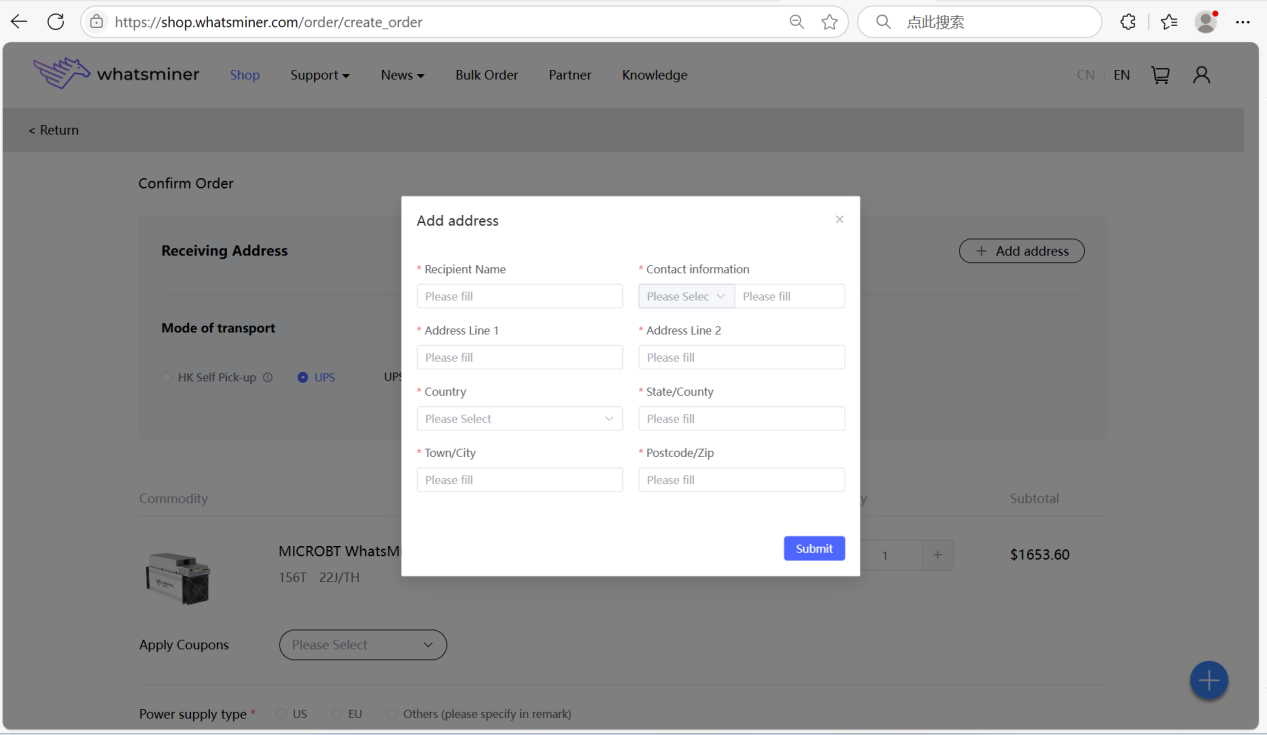Click the 22J/TH specification text
Viewport: 1267px width, 735px height.
tap(339, 577)
